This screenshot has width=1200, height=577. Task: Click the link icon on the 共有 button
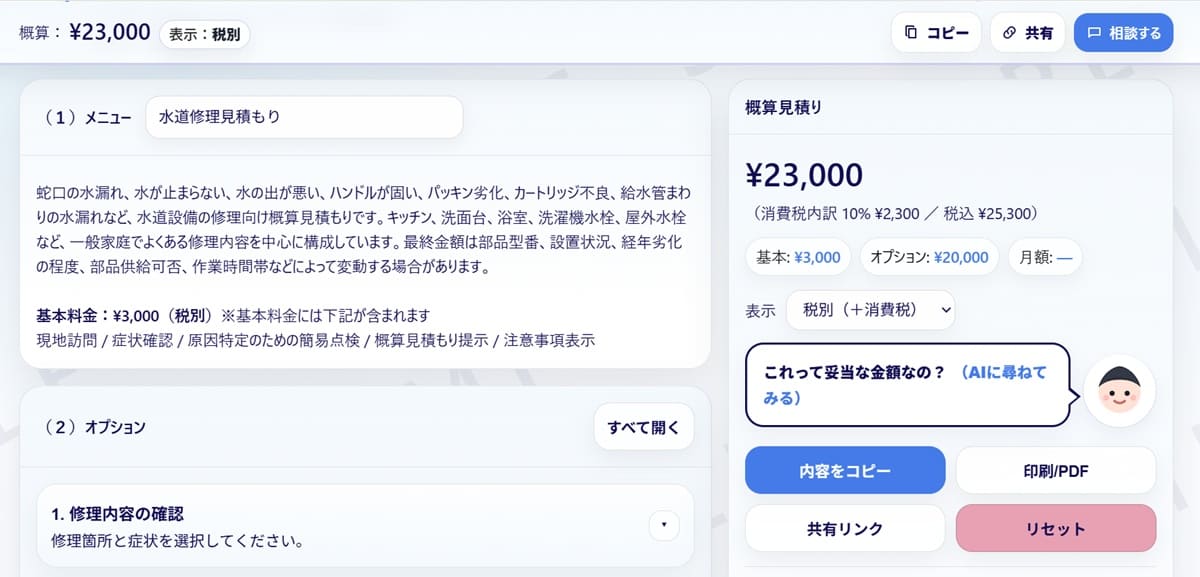click(x=1007, y=32)
